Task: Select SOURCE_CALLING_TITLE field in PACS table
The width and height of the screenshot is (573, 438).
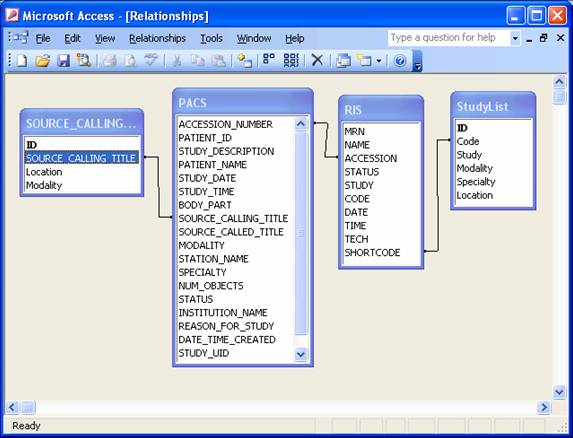Action: (233, 218)
